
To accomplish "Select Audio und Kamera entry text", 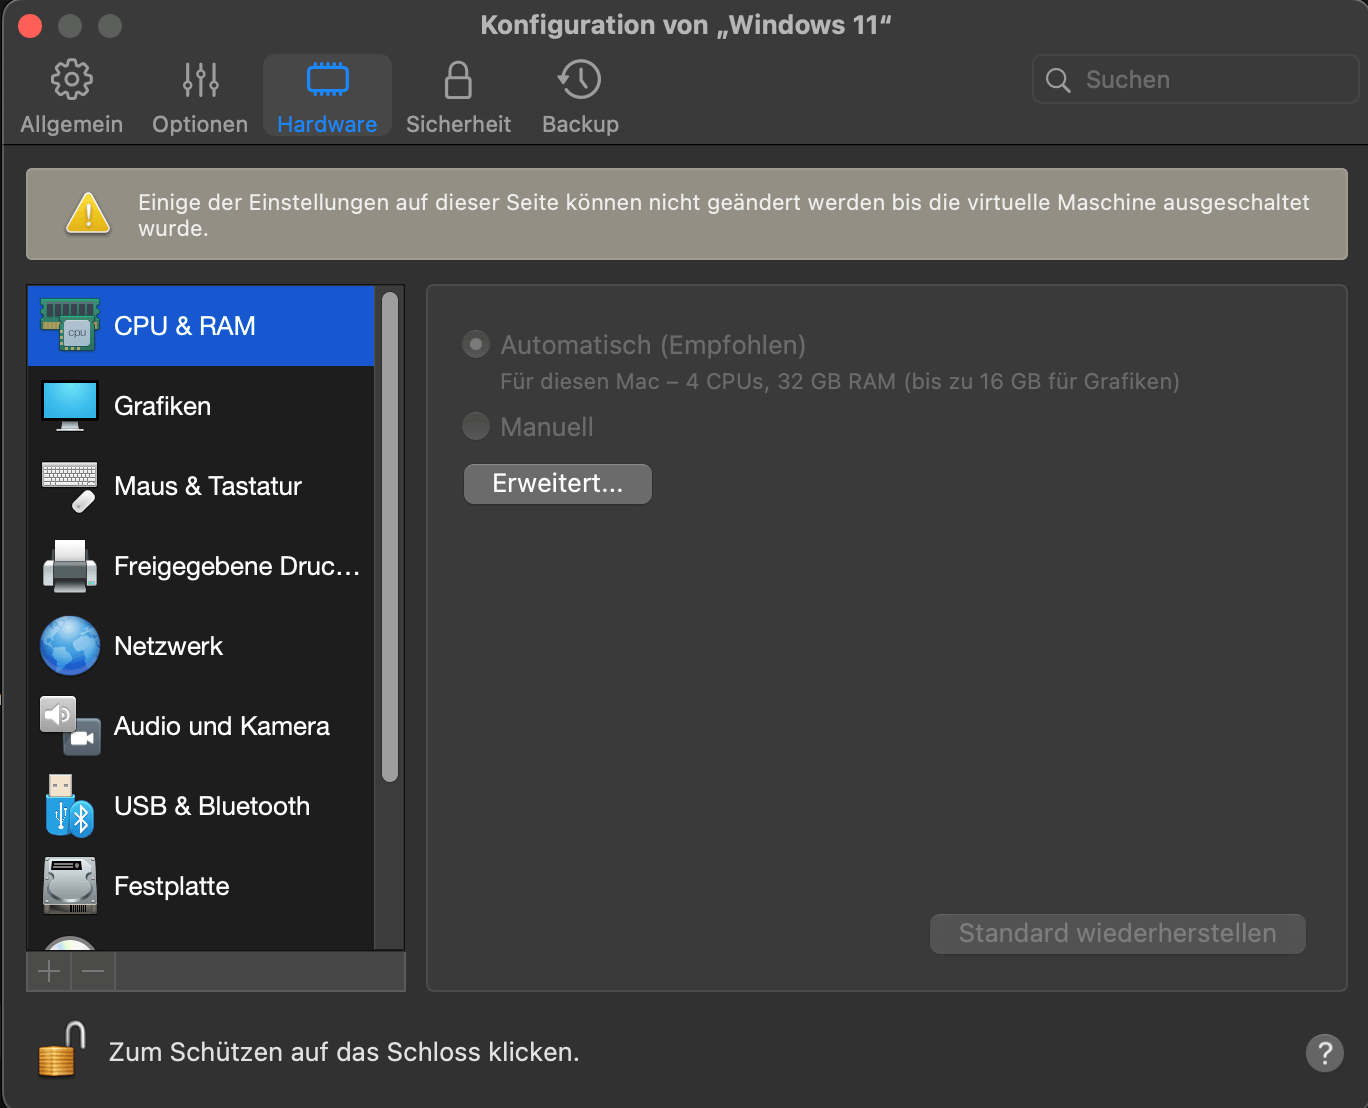I will [222, 726].
